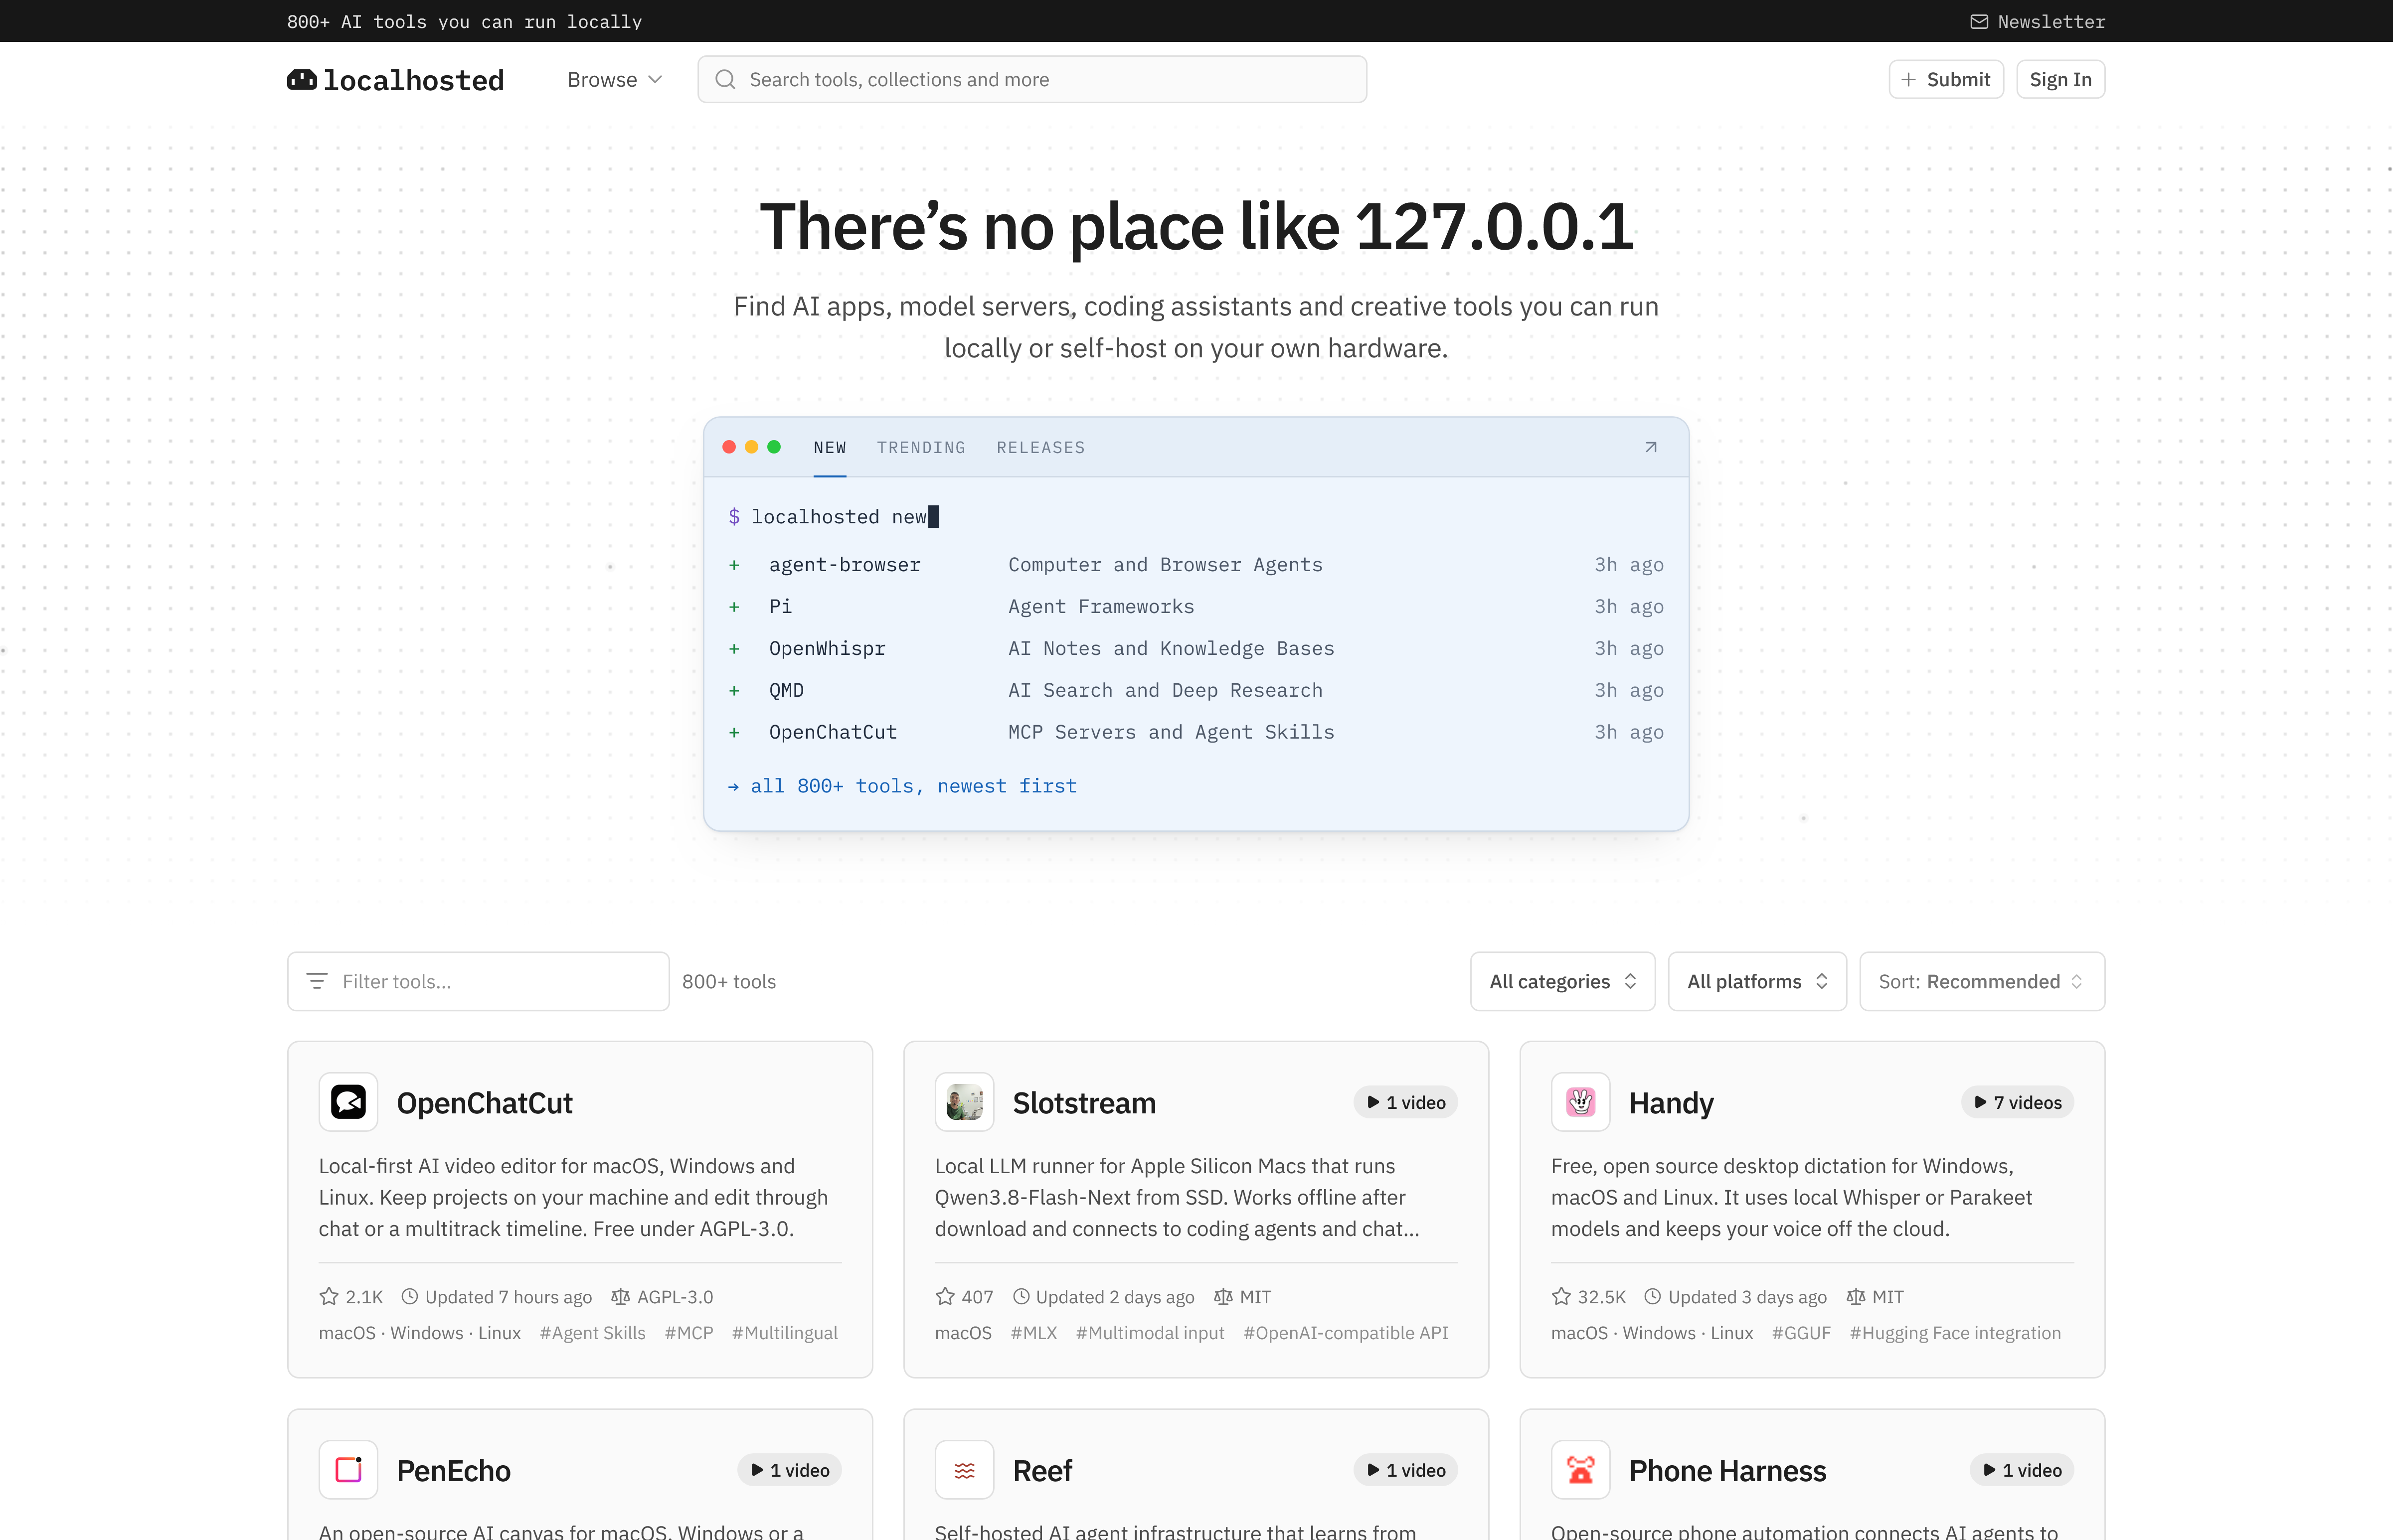Image resolution: width=2393 pixels, height=1540 pixels.
Task: Click the localhosted logo icon
Action: (x=302, y=80)
